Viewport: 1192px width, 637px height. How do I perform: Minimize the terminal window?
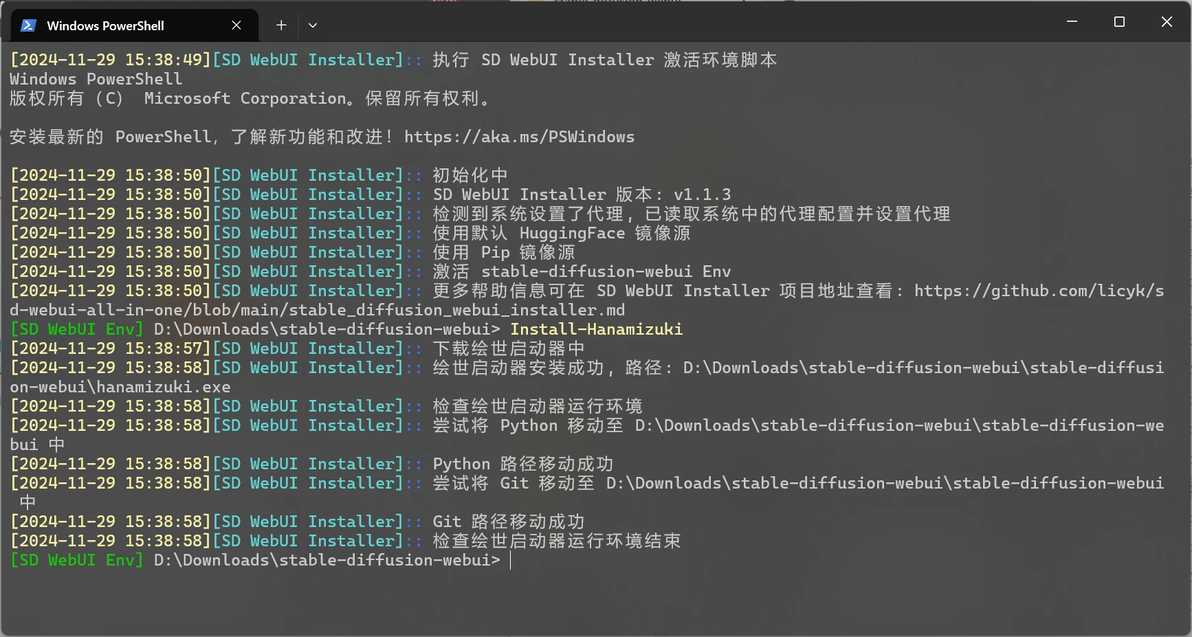(1073, 22)
